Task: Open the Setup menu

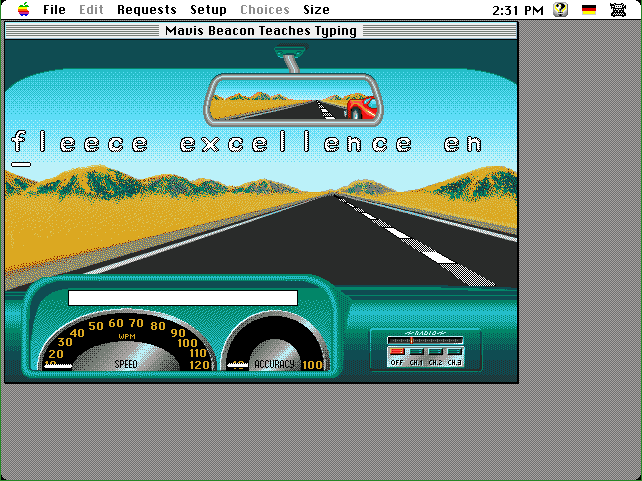Action: click(x=208, y=10)
